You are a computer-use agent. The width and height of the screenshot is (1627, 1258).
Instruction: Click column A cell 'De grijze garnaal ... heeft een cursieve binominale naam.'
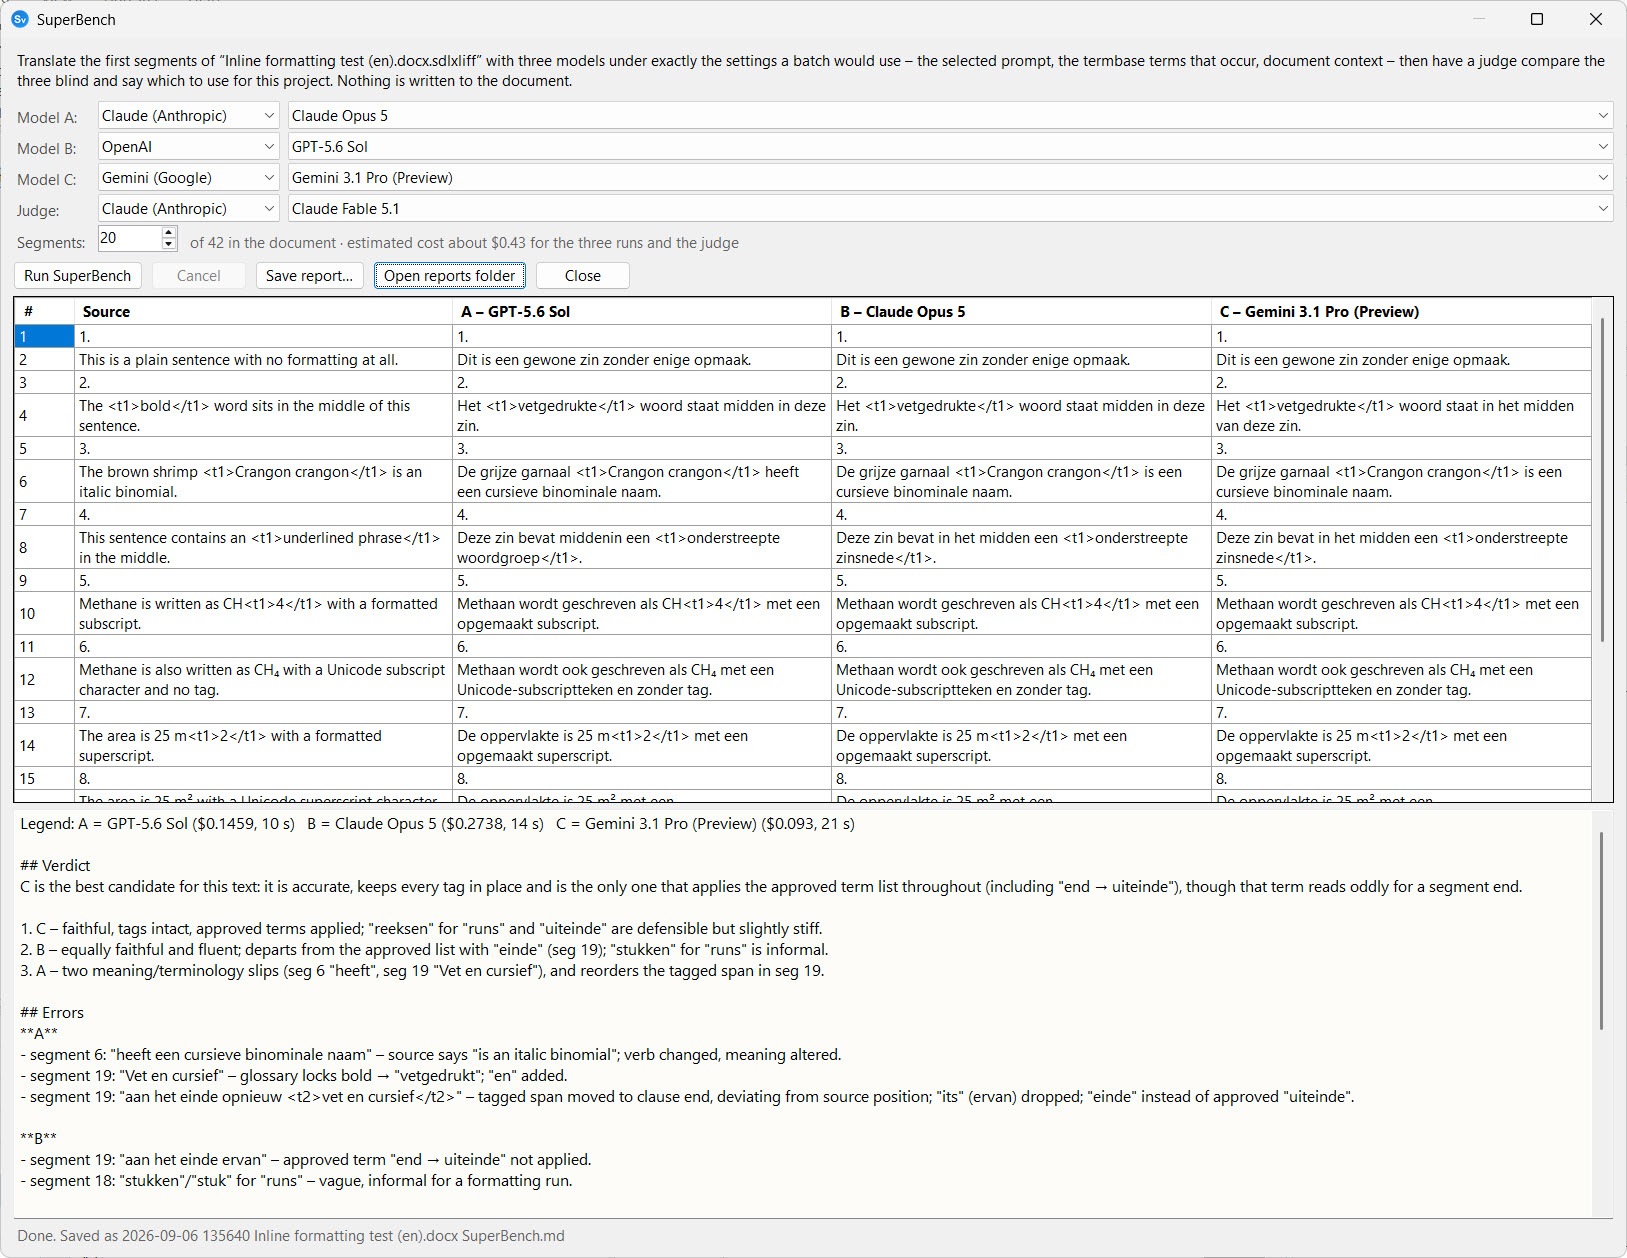[642, 482]
